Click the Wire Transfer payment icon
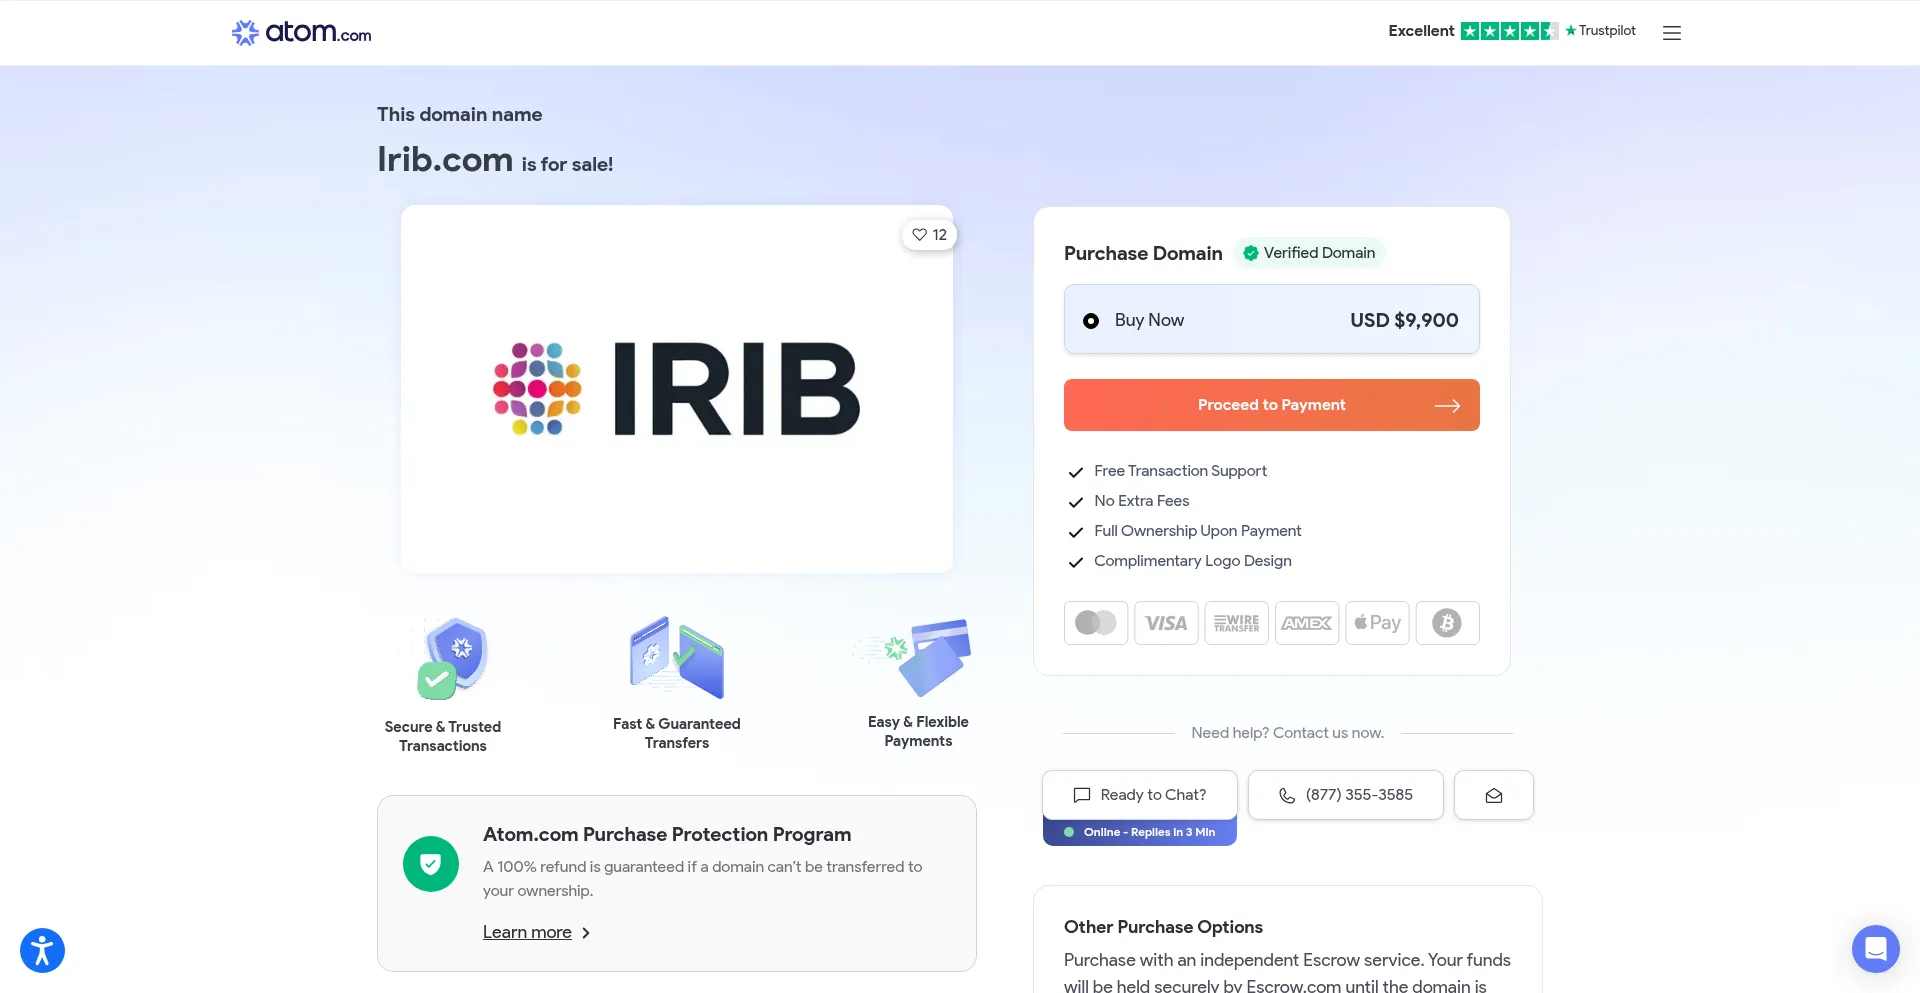The width and height of the screenshot is (1920, 993). point(1236,623)
